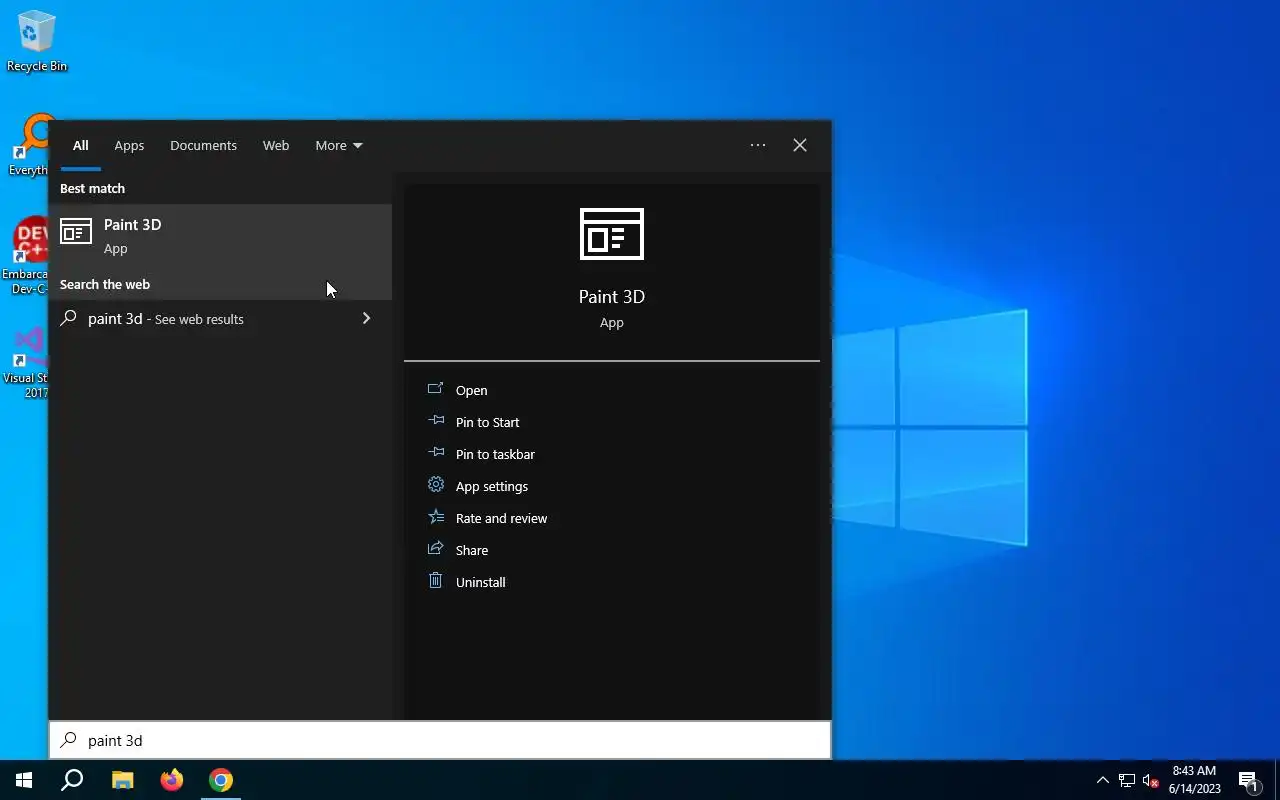Choose Open in the Paint 3D actions

471,390
